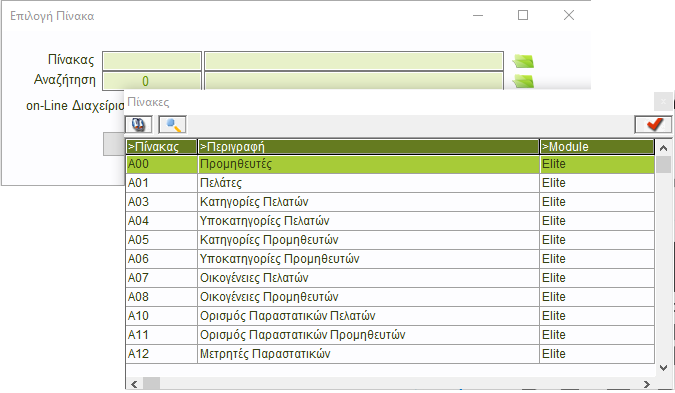Image resolution: width=675 pixels, height=393 pixels.
Task: Click the Πίνακας description input field
Action: coord(354,61)
